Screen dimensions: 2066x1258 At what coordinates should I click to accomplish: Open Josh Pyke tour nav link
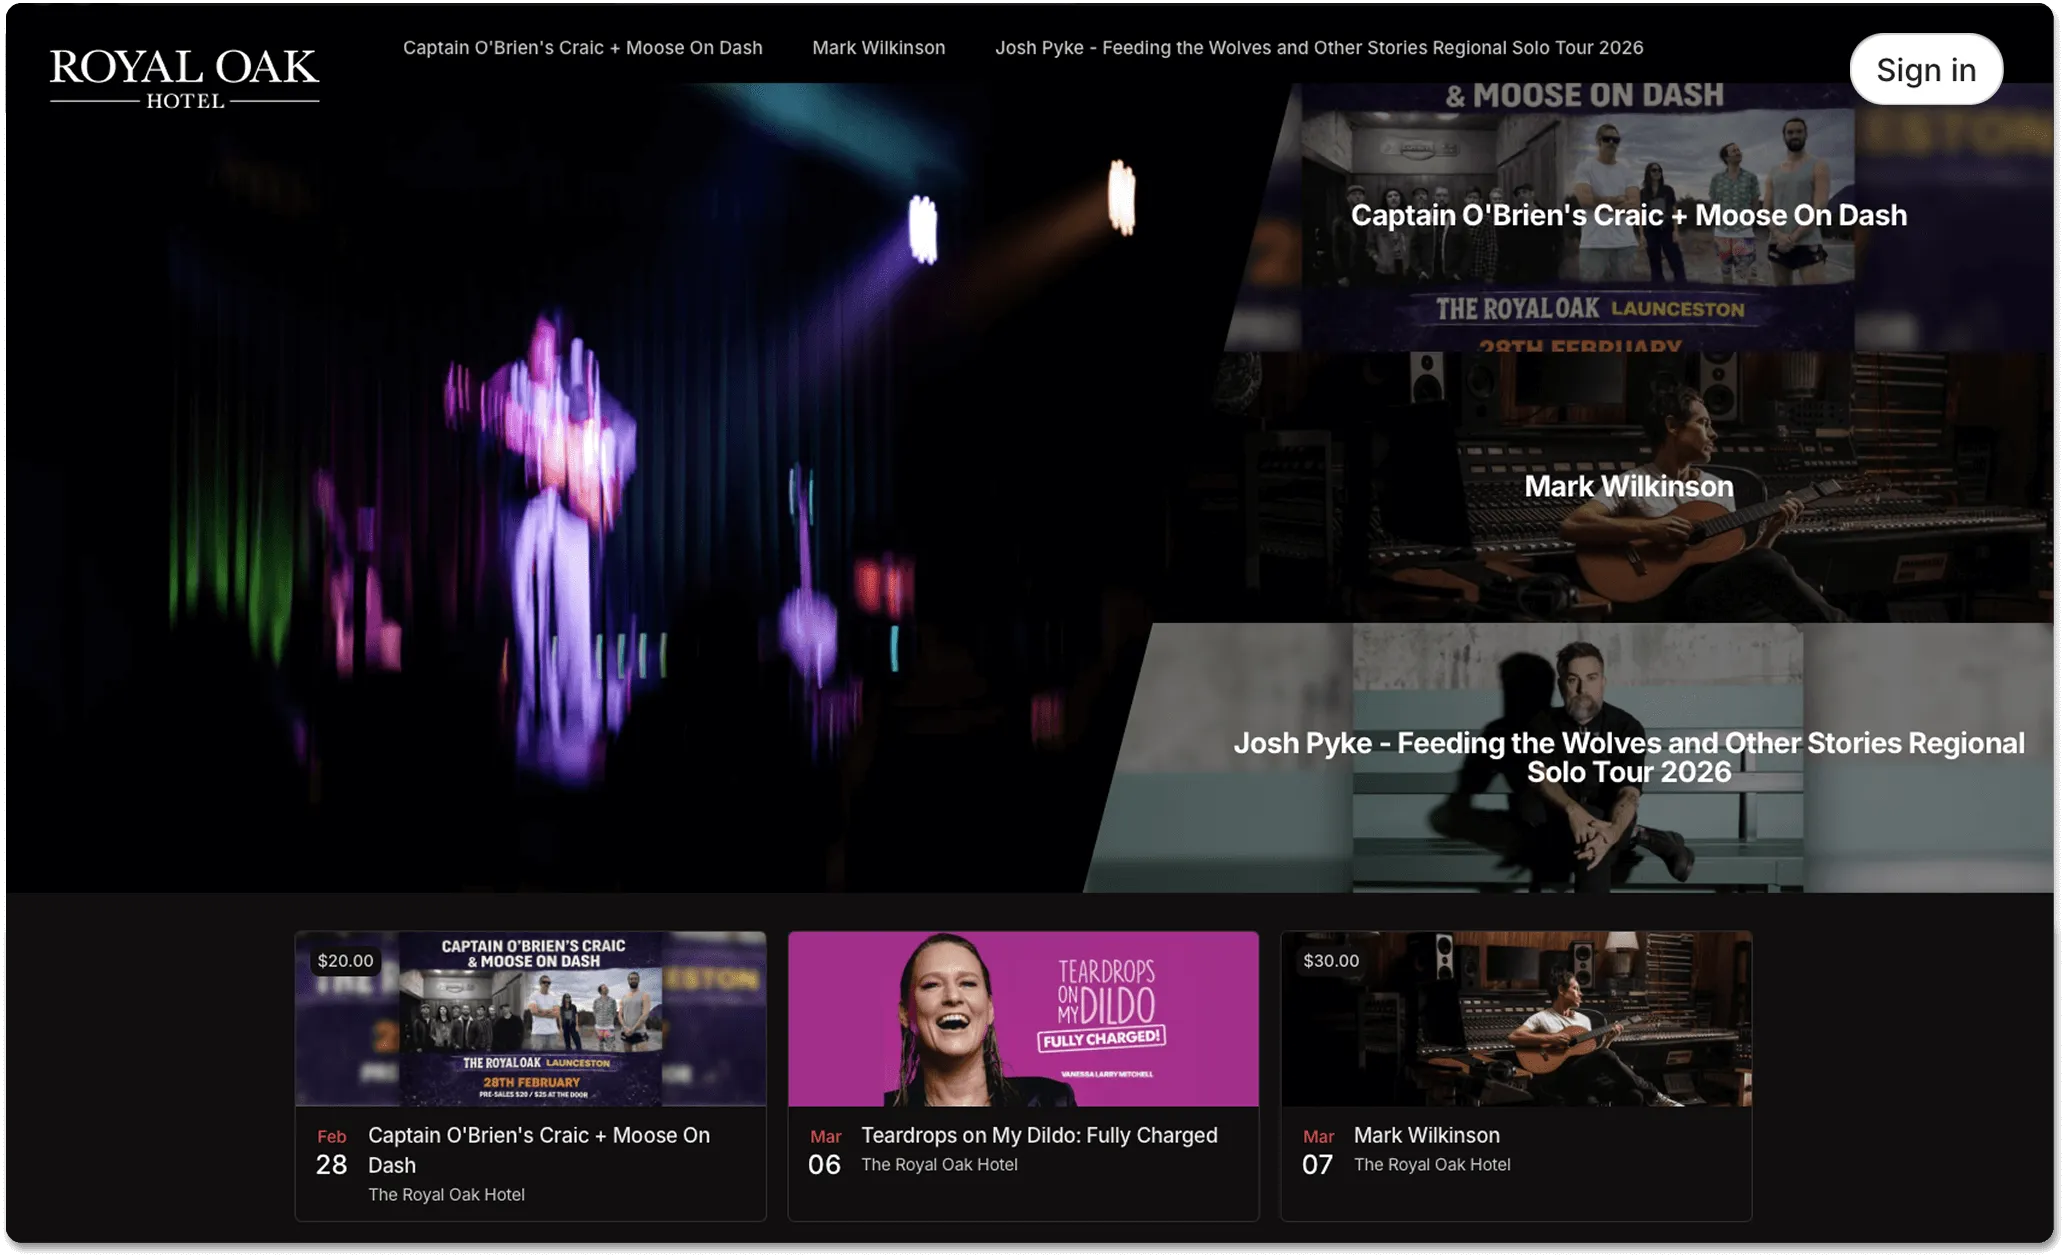point(1318,48)
